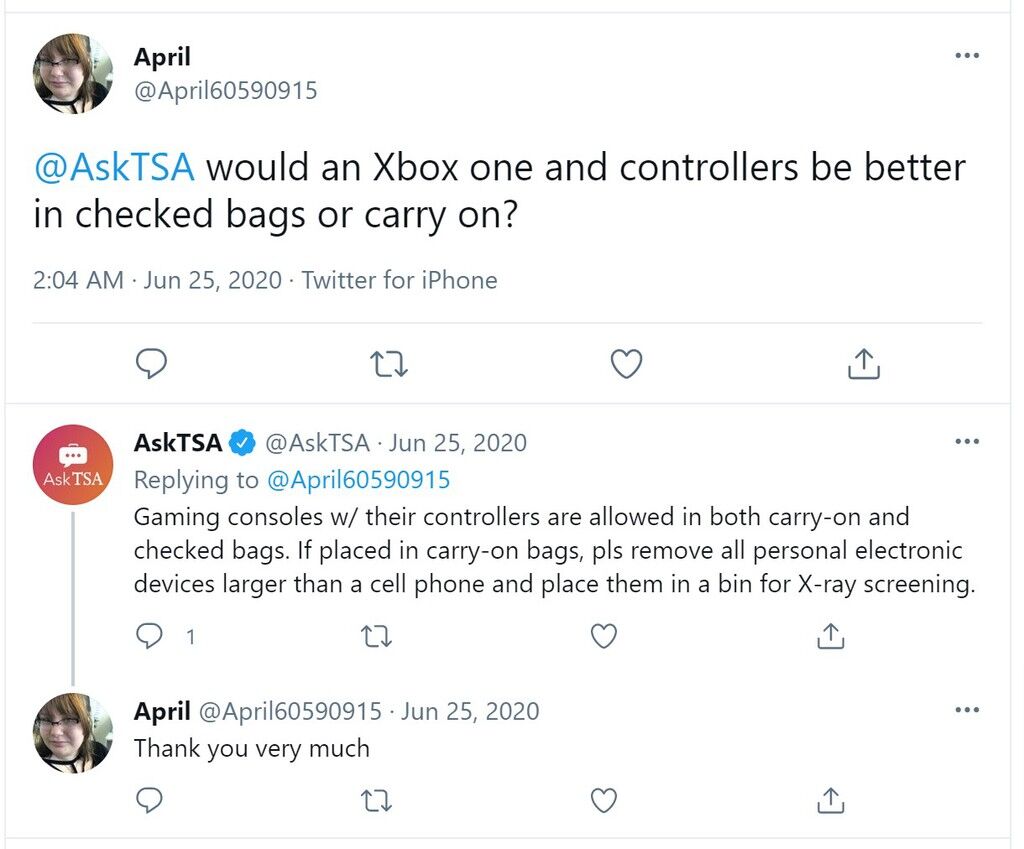The height and width of the screenshot is (849, 1024).
Task: Reply to April's main Xbox tweet
Action: [152, 364]
